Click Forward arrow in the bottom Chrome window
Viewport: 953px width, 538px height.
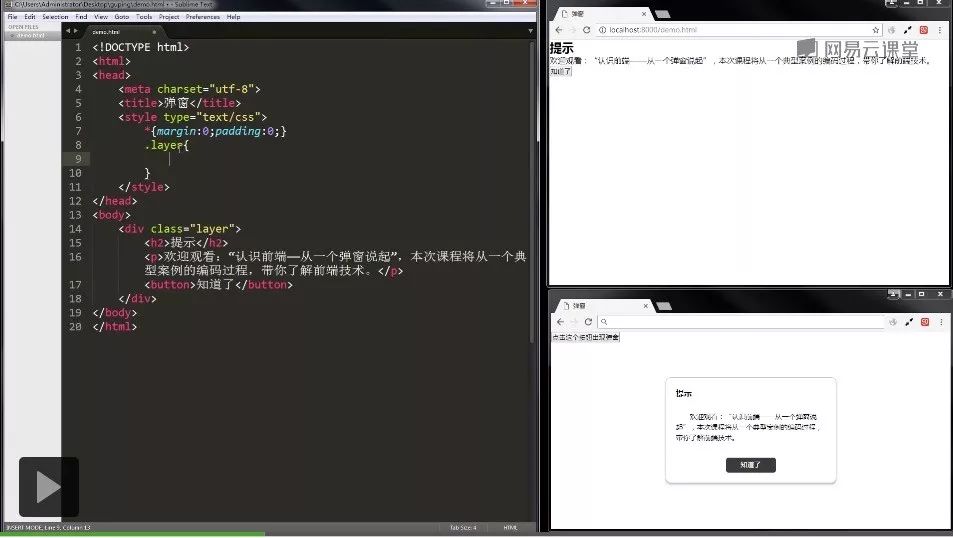(574, 322)
